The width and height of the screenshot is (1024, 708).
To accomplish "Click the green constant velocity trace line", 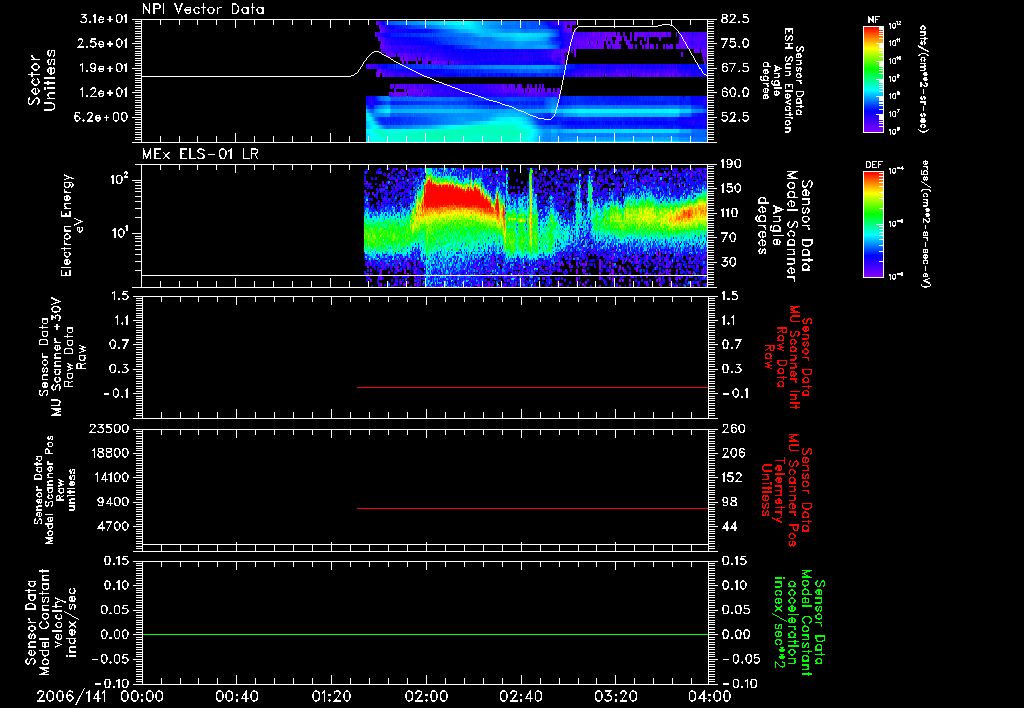I will click(425, 634).
